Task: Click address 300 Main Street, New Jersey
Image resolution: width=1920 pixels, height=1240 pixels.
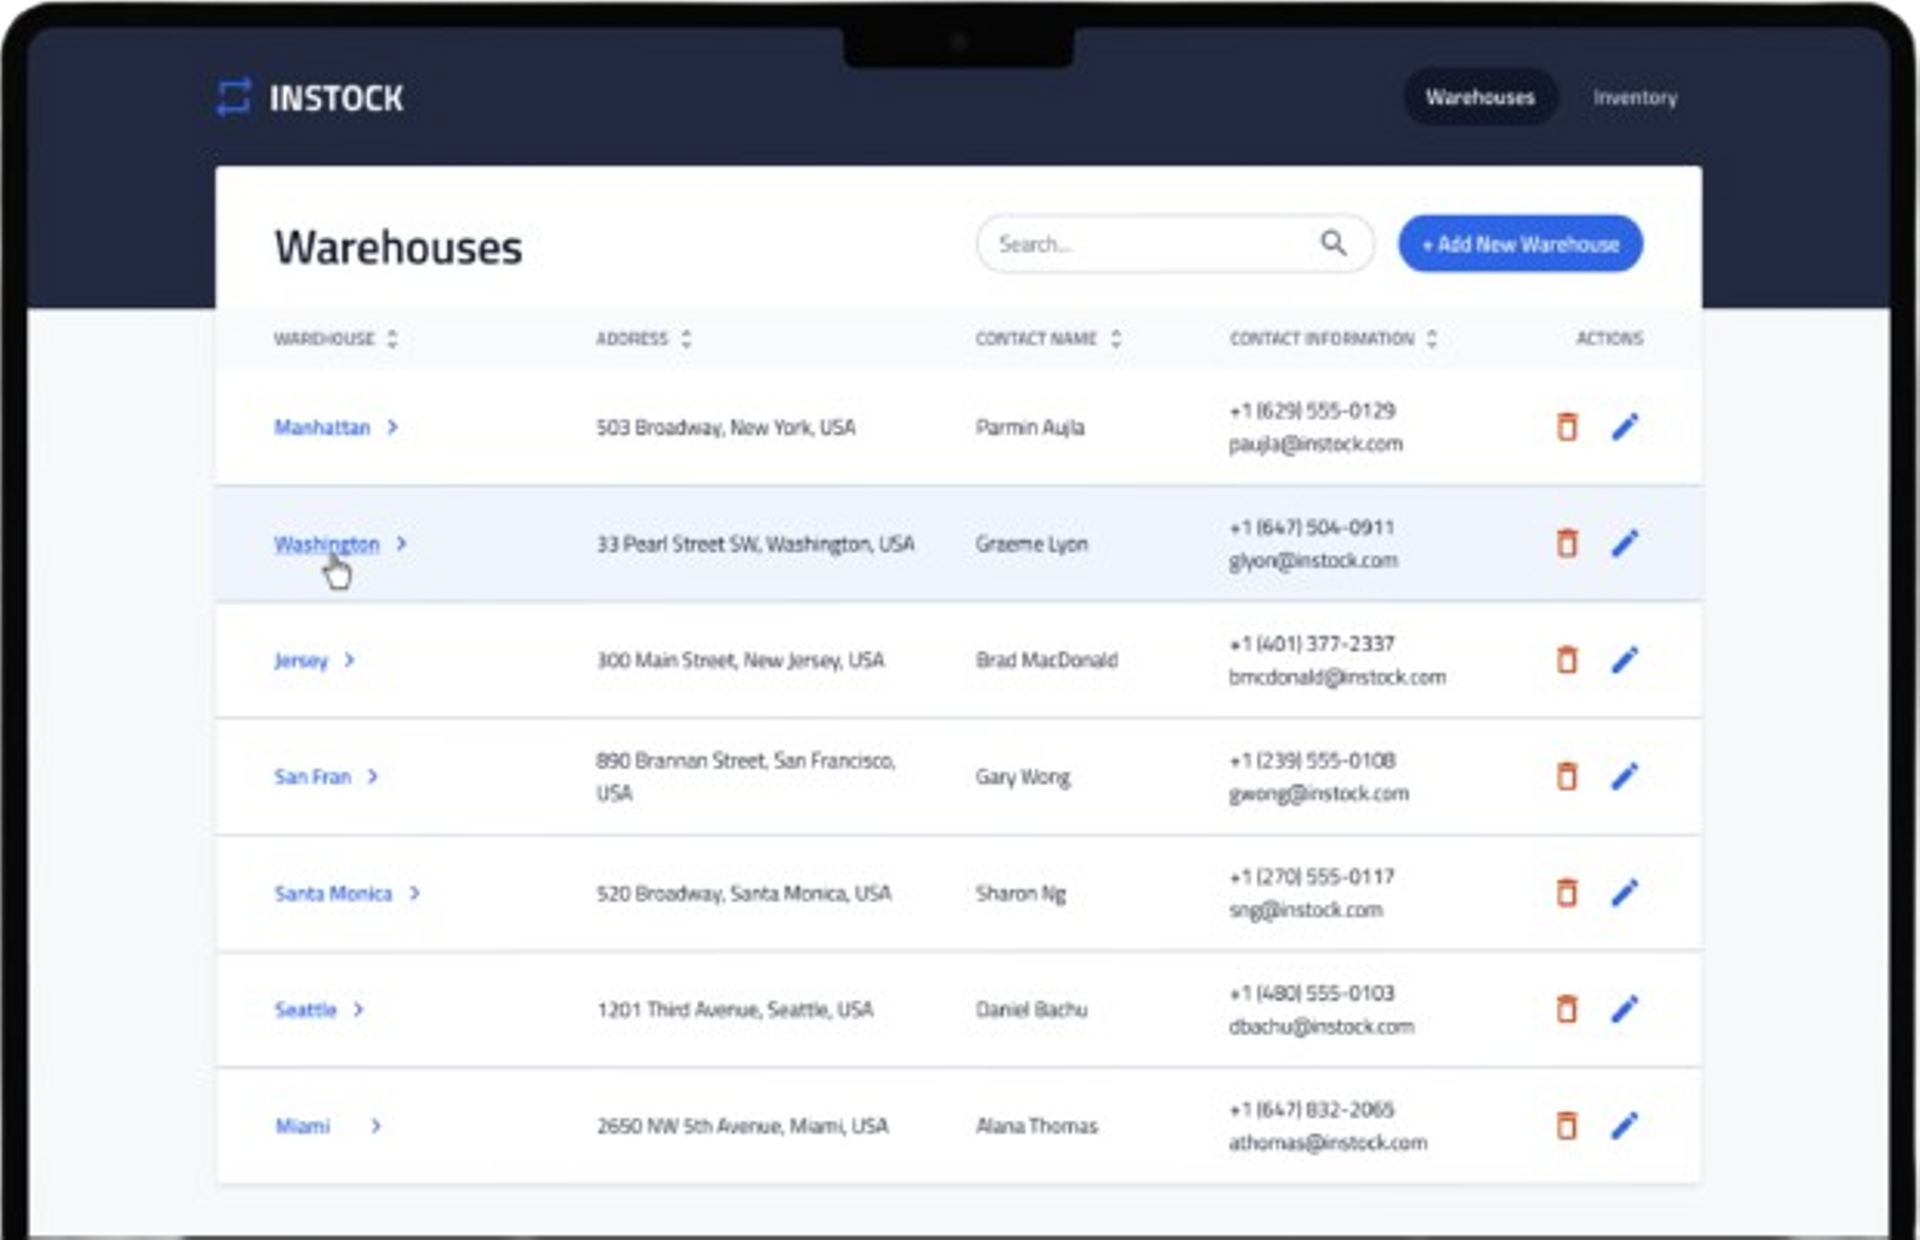Action: click(740, 660)
